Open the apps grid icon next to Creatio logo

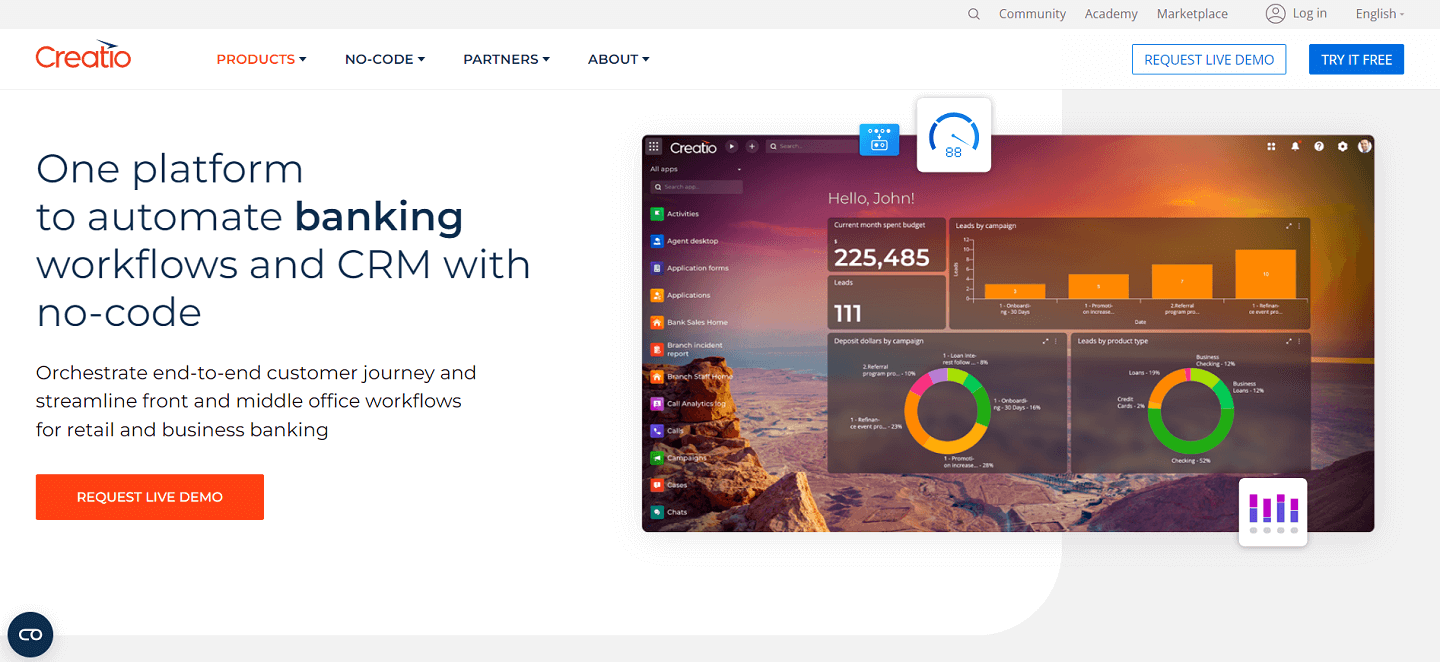tap(653, 146)
